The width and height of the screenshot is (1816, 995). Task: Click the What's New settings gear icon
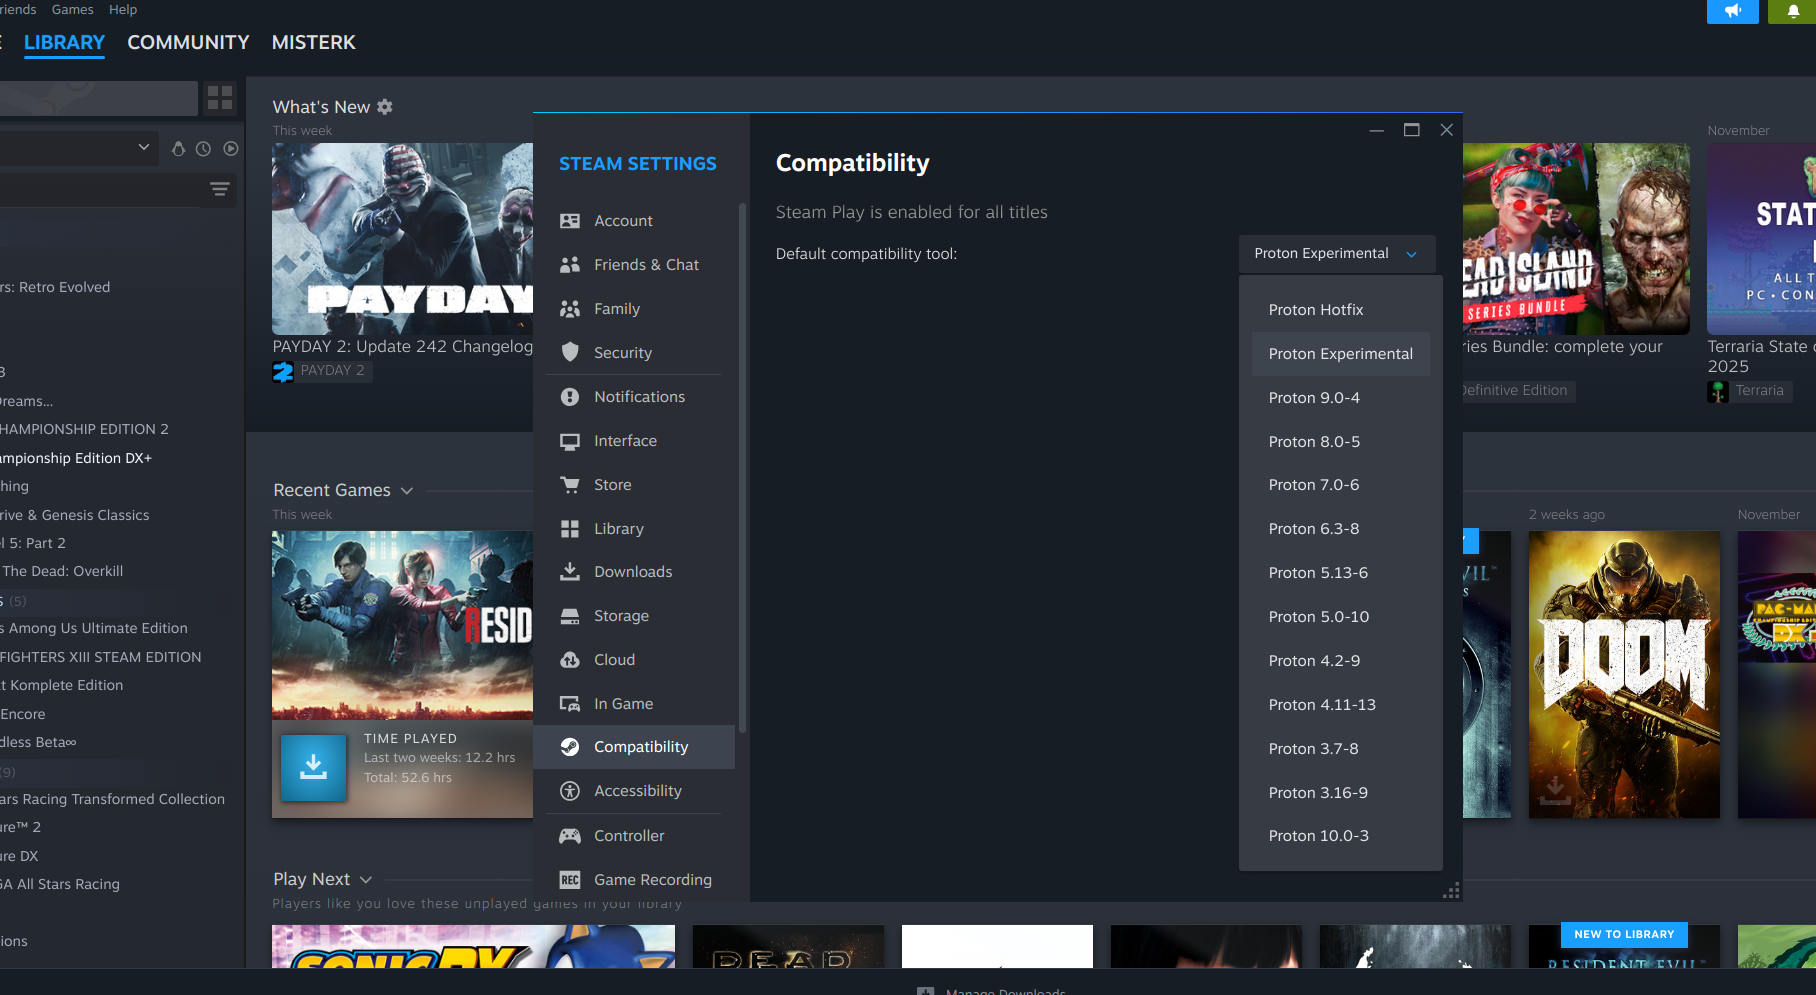point(385,107)
